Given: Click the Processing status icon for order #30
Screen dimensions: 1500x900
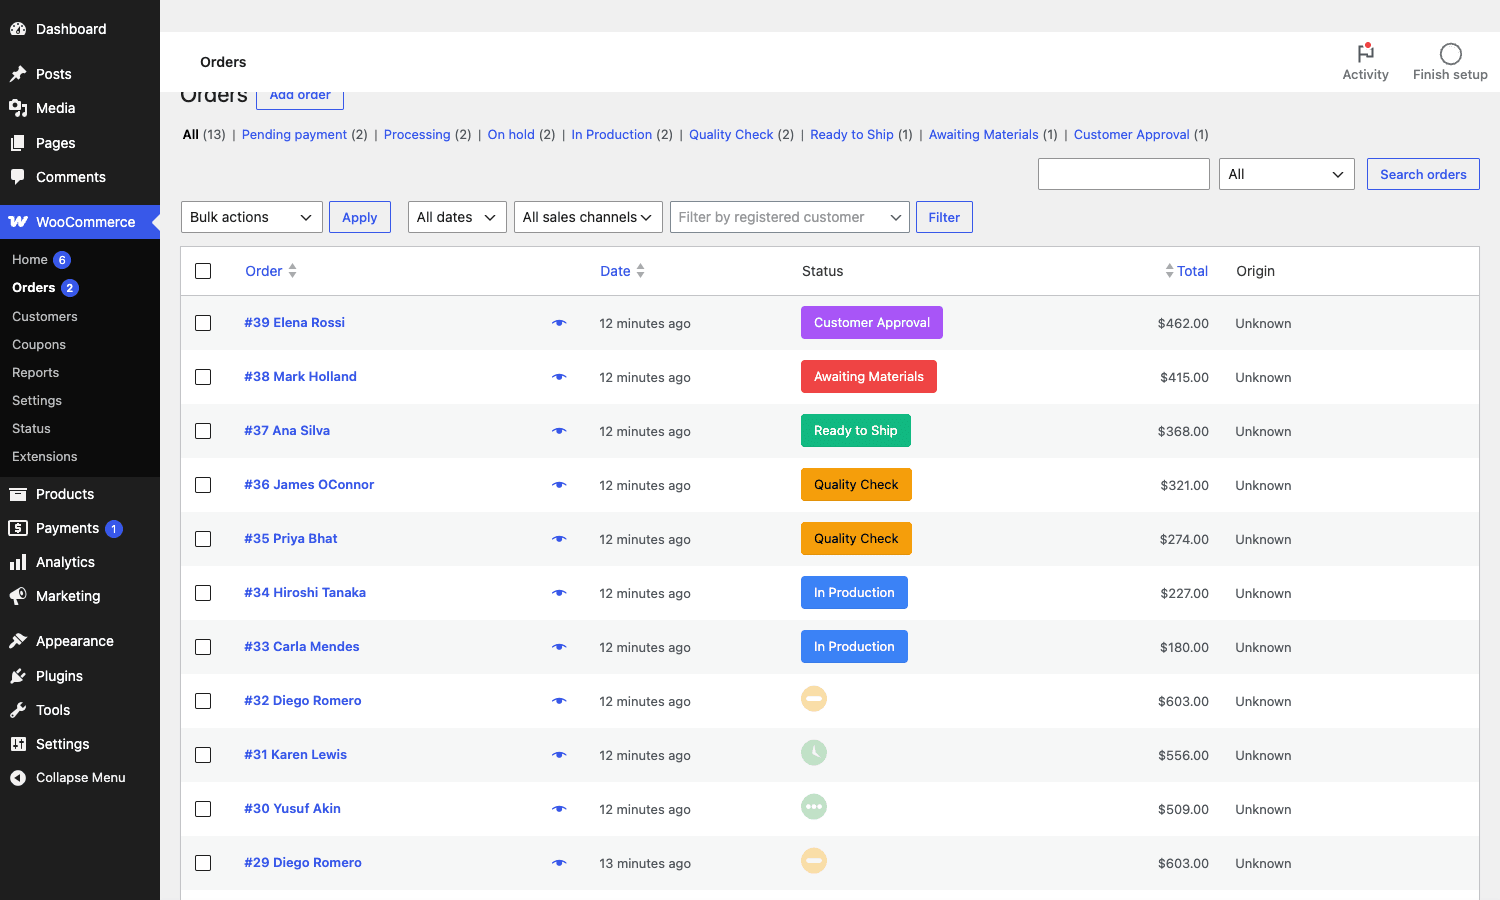Looking at the screenshot, I should 814,807.
